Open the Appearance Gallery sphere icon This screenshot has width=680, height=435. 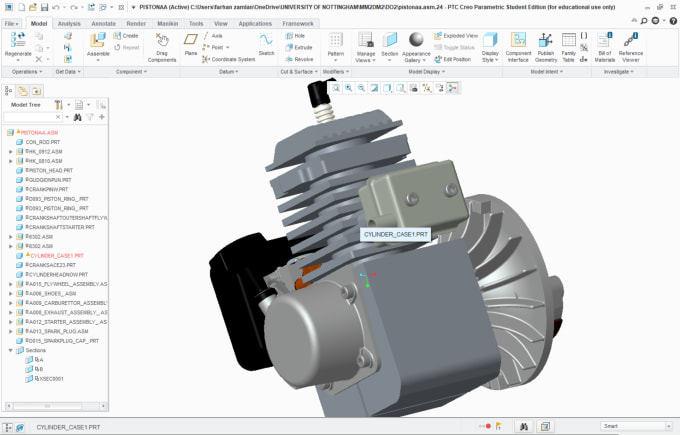(416, 39)
